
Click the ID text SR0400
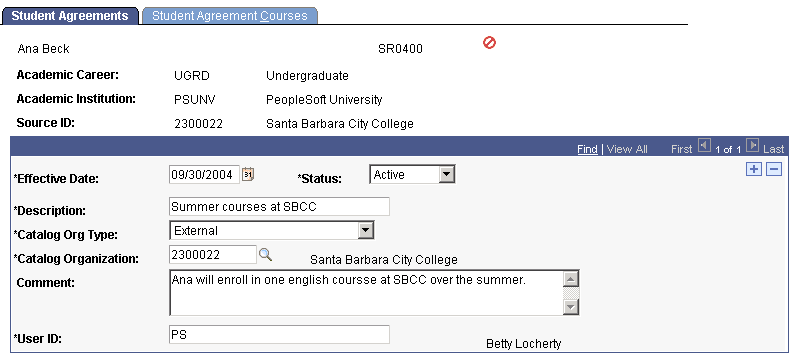[x=400, y=49]
